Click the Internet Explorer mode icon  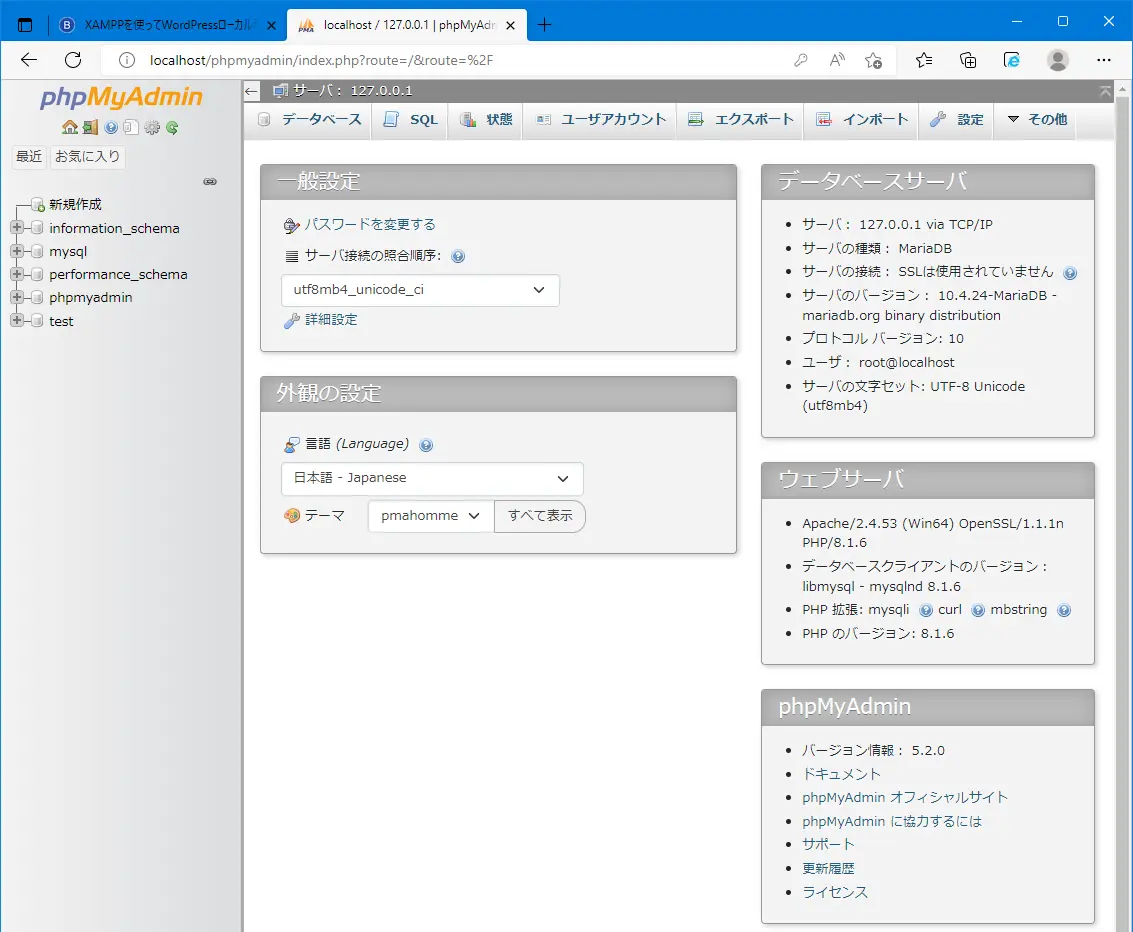(x=1012, y=60)
